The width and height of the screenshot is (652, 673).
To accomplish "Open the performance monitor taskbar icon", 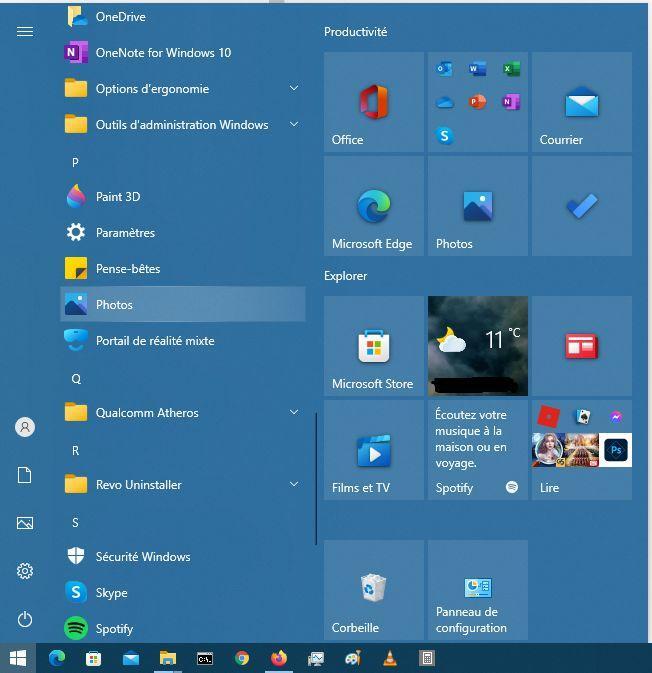I will pyautogui.click(x=316, y=658).
